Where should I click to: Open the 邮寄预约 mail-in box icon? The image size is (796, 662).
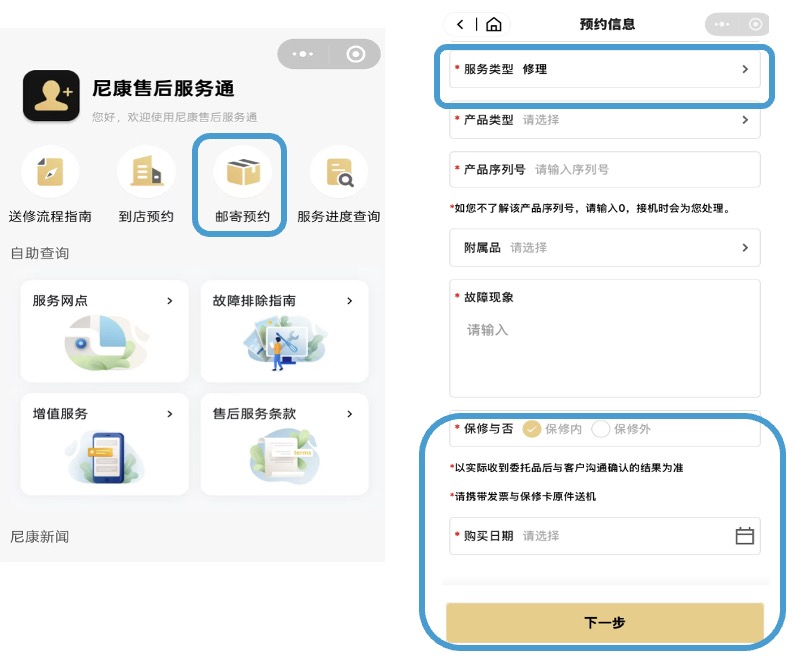tap(242, 173)
